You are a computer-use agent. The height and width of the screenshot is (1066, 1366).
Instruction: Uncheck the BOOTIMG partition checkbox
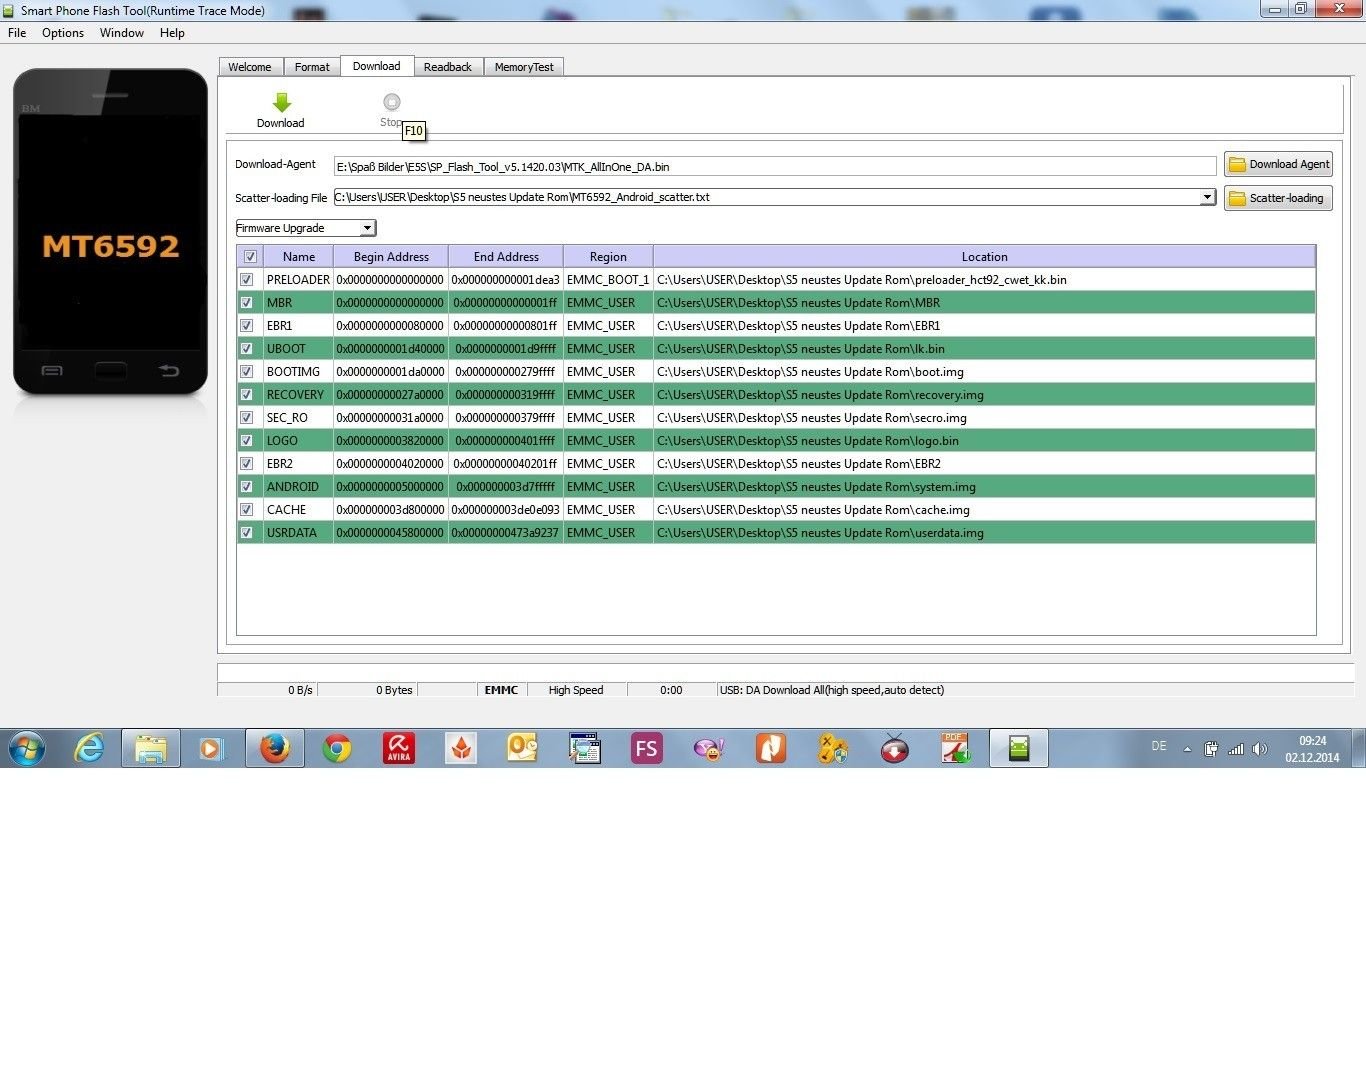246,372
